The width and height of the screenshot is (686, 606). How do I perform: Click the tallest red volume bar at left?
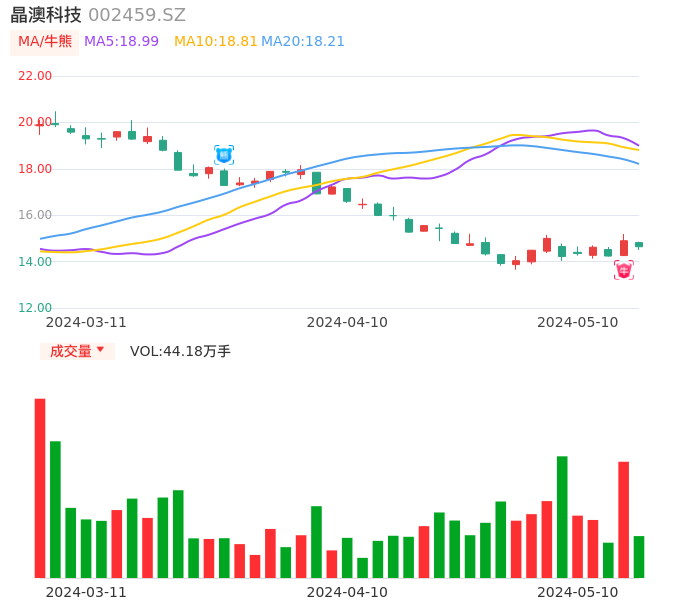(40, 488)
